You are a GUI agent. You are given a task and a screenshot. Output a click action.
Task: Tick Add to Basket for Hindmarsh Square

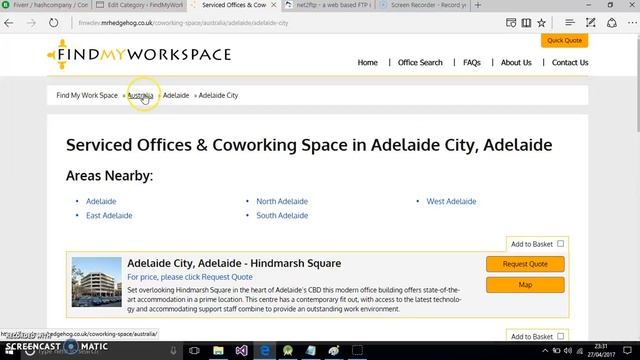pyautogui.click(x=560, y=244)
